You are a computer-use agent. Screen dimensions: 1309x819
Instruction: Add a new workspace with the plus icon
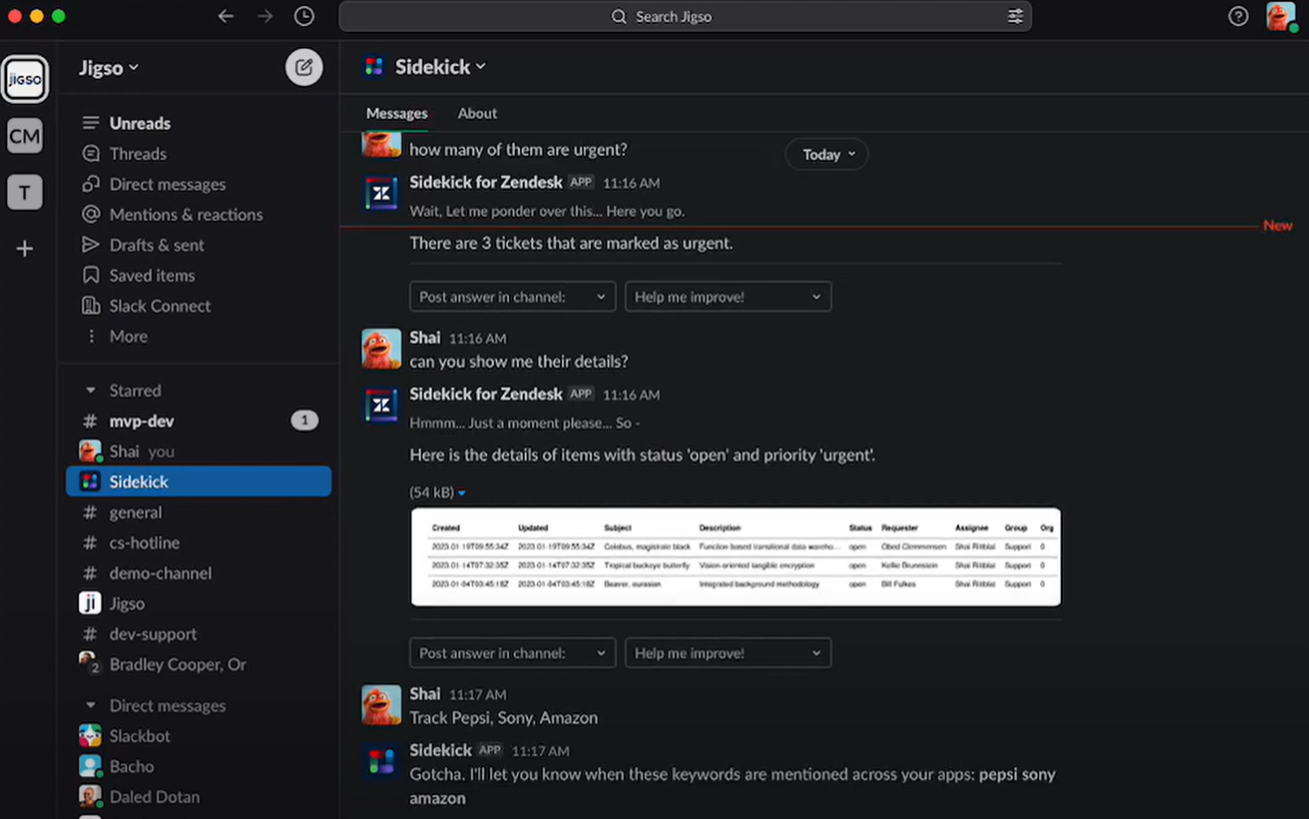coord(24,248)
